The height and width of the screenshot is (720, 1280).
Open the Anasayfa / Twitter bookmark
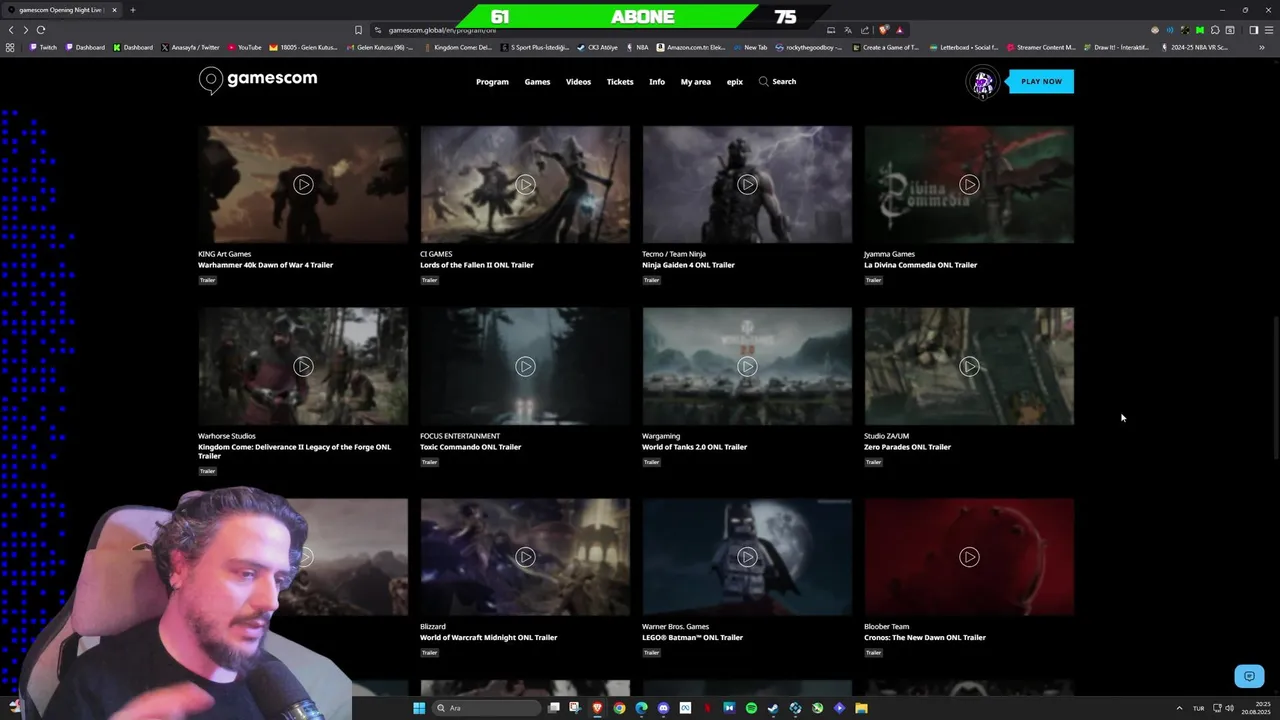pos(190,47)
